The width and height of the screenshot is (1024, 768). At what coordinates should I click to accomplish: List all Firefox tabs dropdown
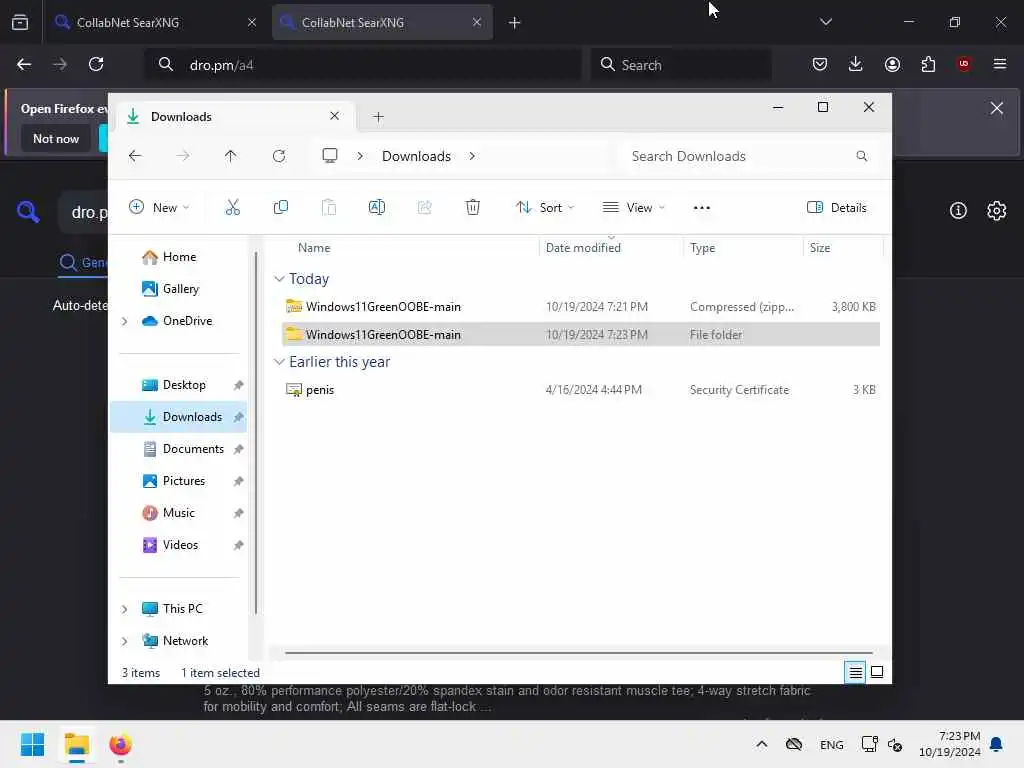[826, 22]
